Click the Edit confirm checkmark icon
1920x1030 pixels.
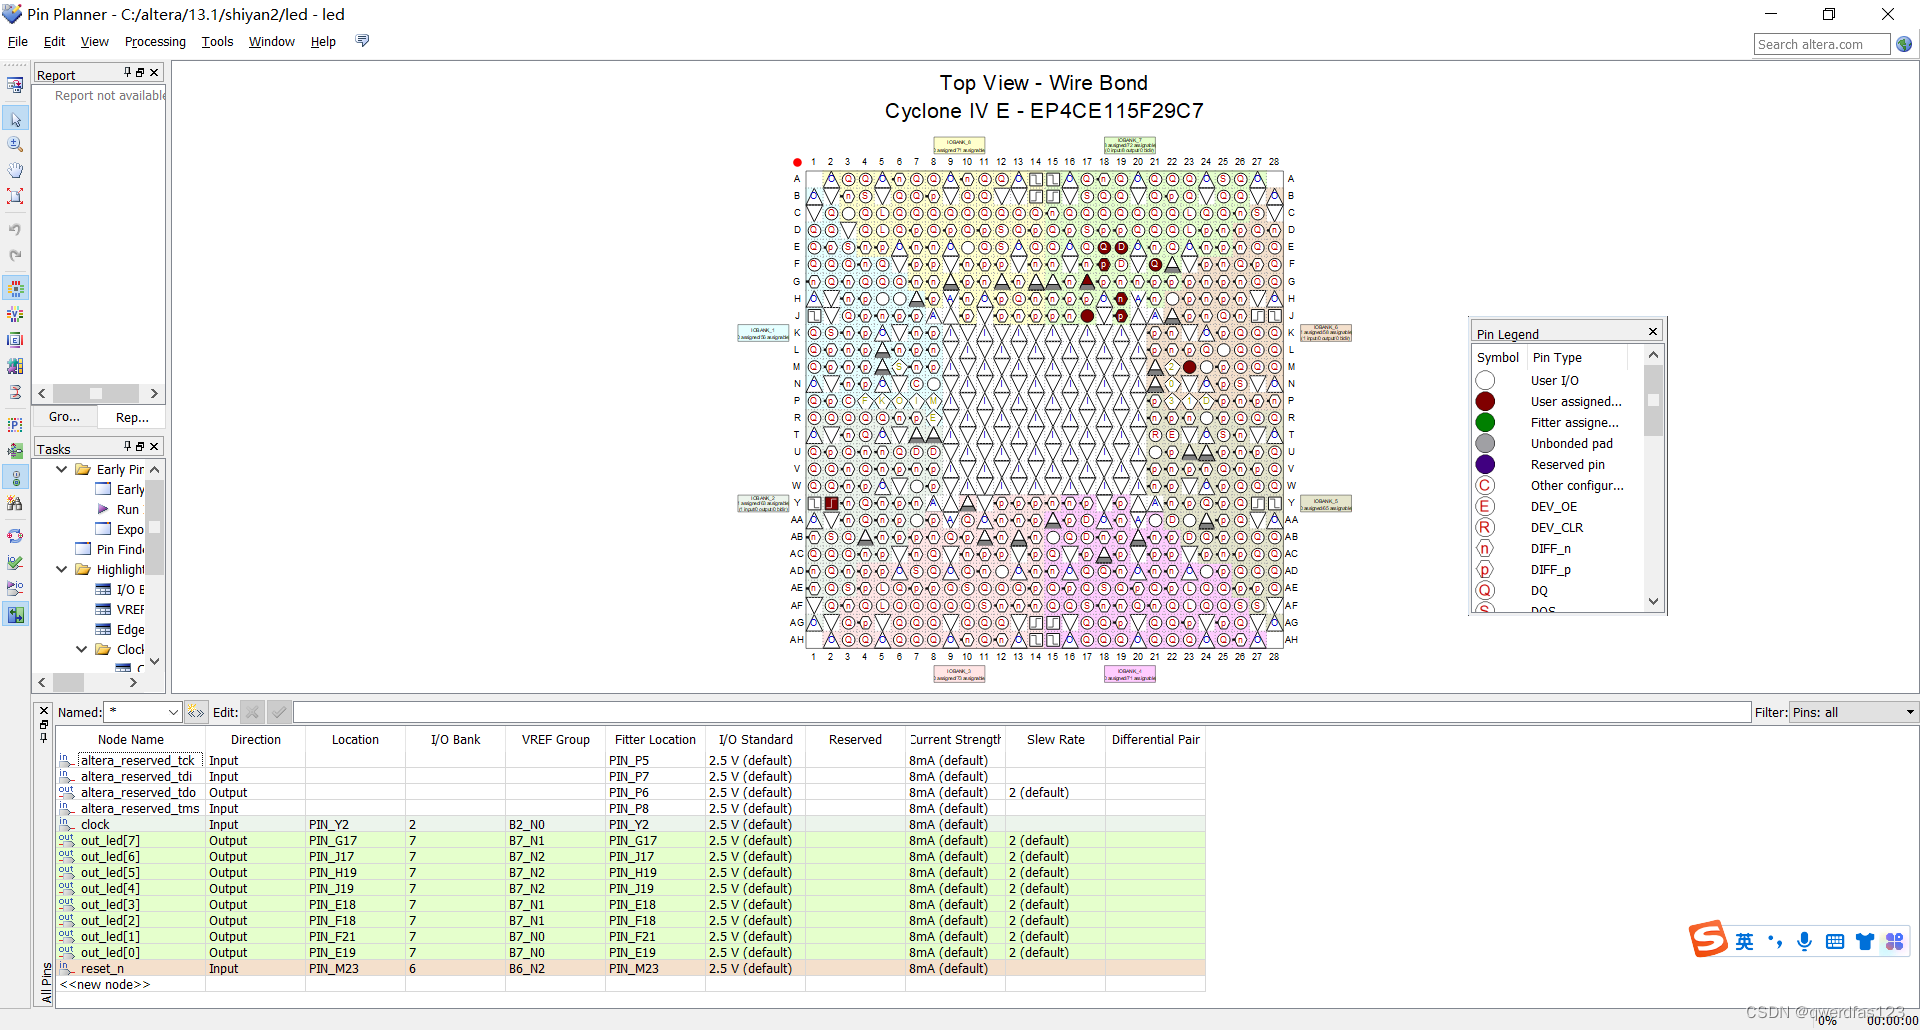pos(279,712)
